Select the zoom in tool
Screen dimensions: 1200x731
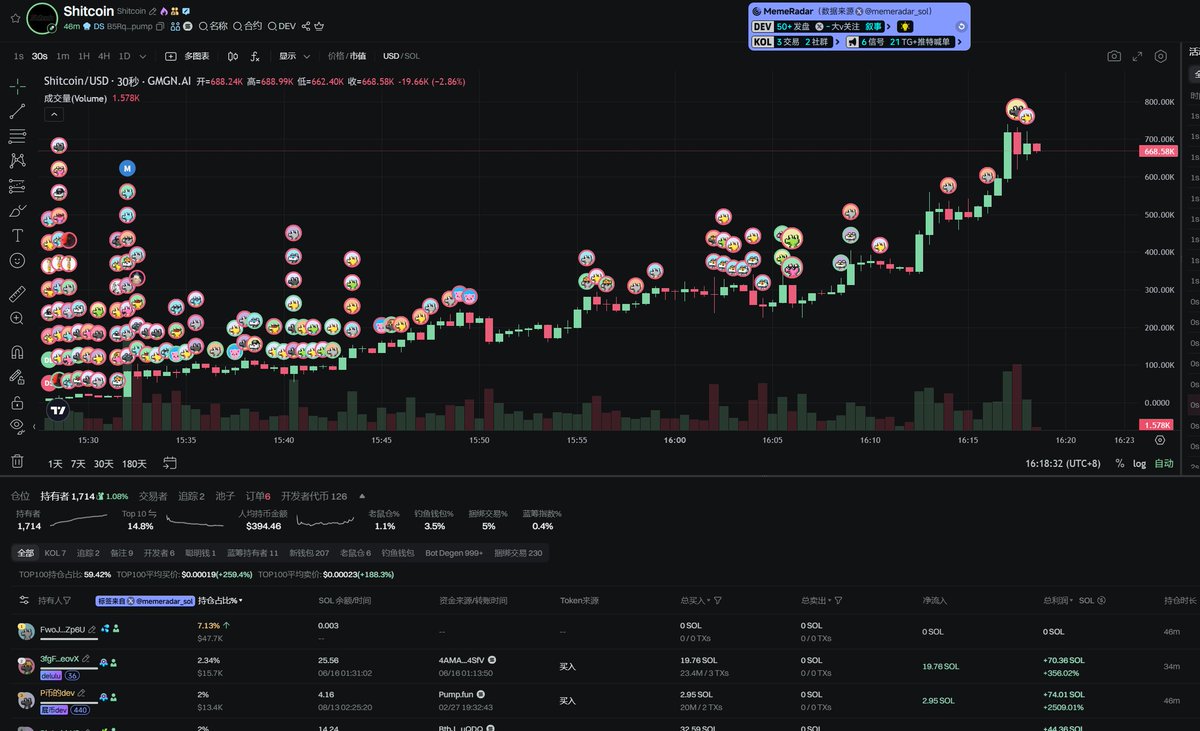pyautogui.click(x=17, y=318)
